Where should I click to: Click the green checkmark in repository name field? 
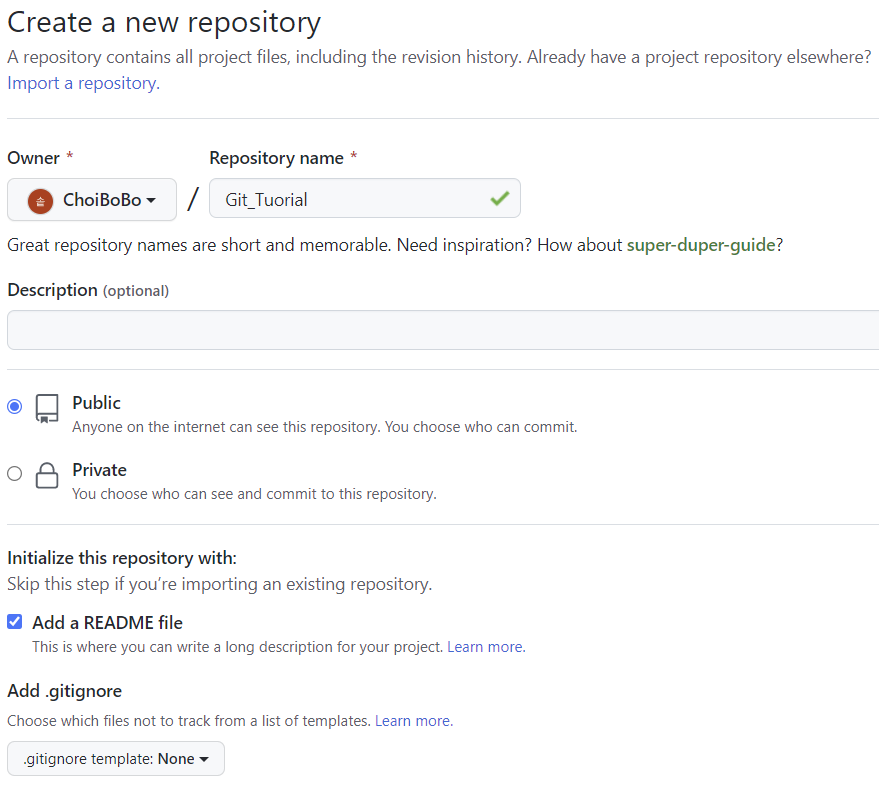[499, 198]
